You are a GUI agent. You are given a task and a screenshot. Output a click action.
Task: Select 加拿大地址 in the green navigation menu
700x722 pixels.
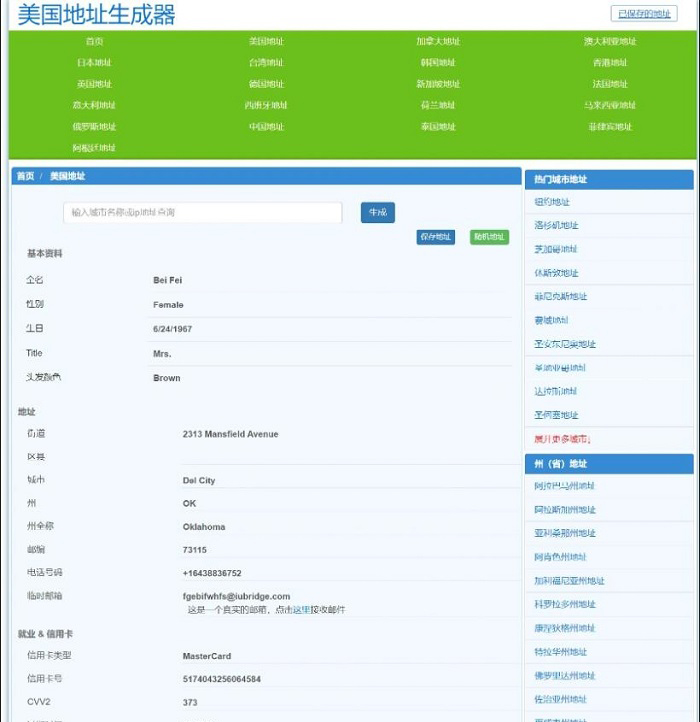438,41
